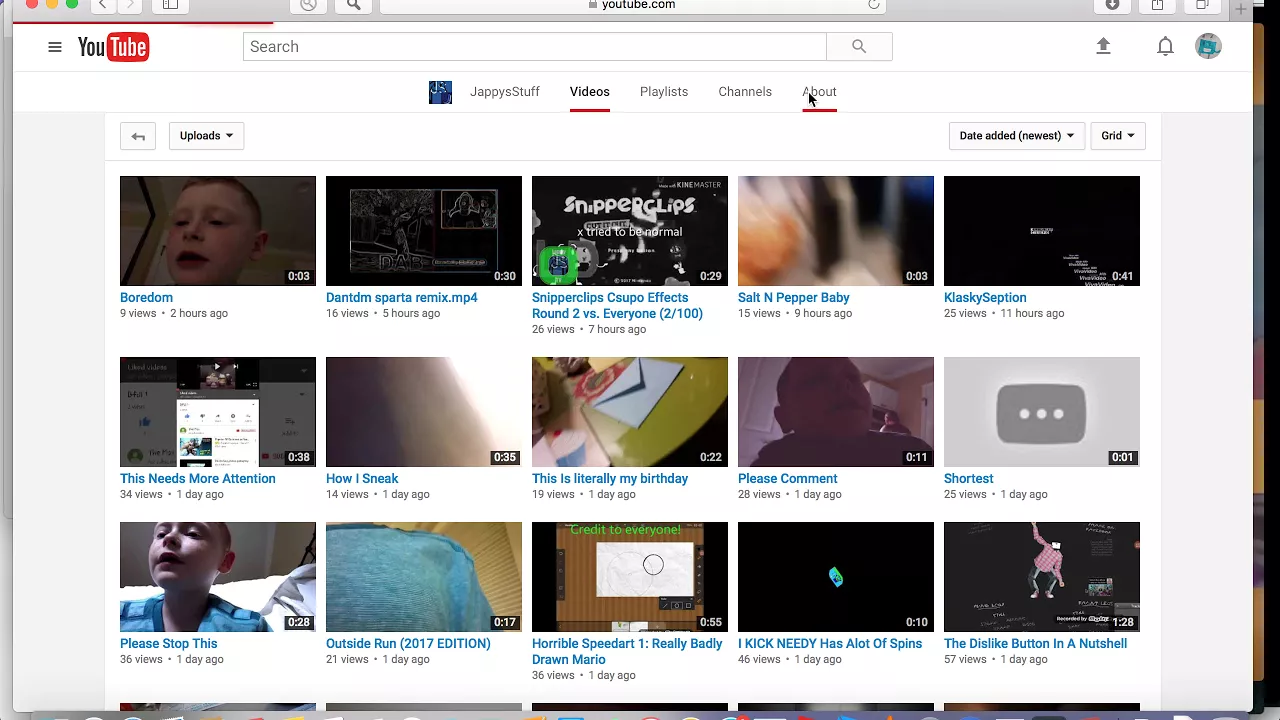Image resolution: width=1280 pixels, height=720 pixels.
Task: Show Safari sidebar panel
Action: [x=170, y=5]
